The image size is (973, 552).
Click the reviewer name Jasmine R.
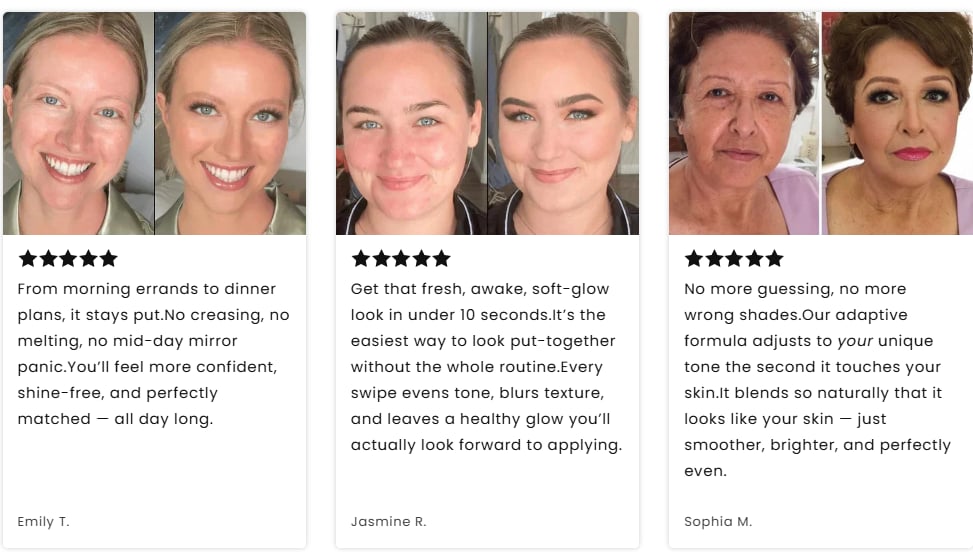[x=384, y=521]
